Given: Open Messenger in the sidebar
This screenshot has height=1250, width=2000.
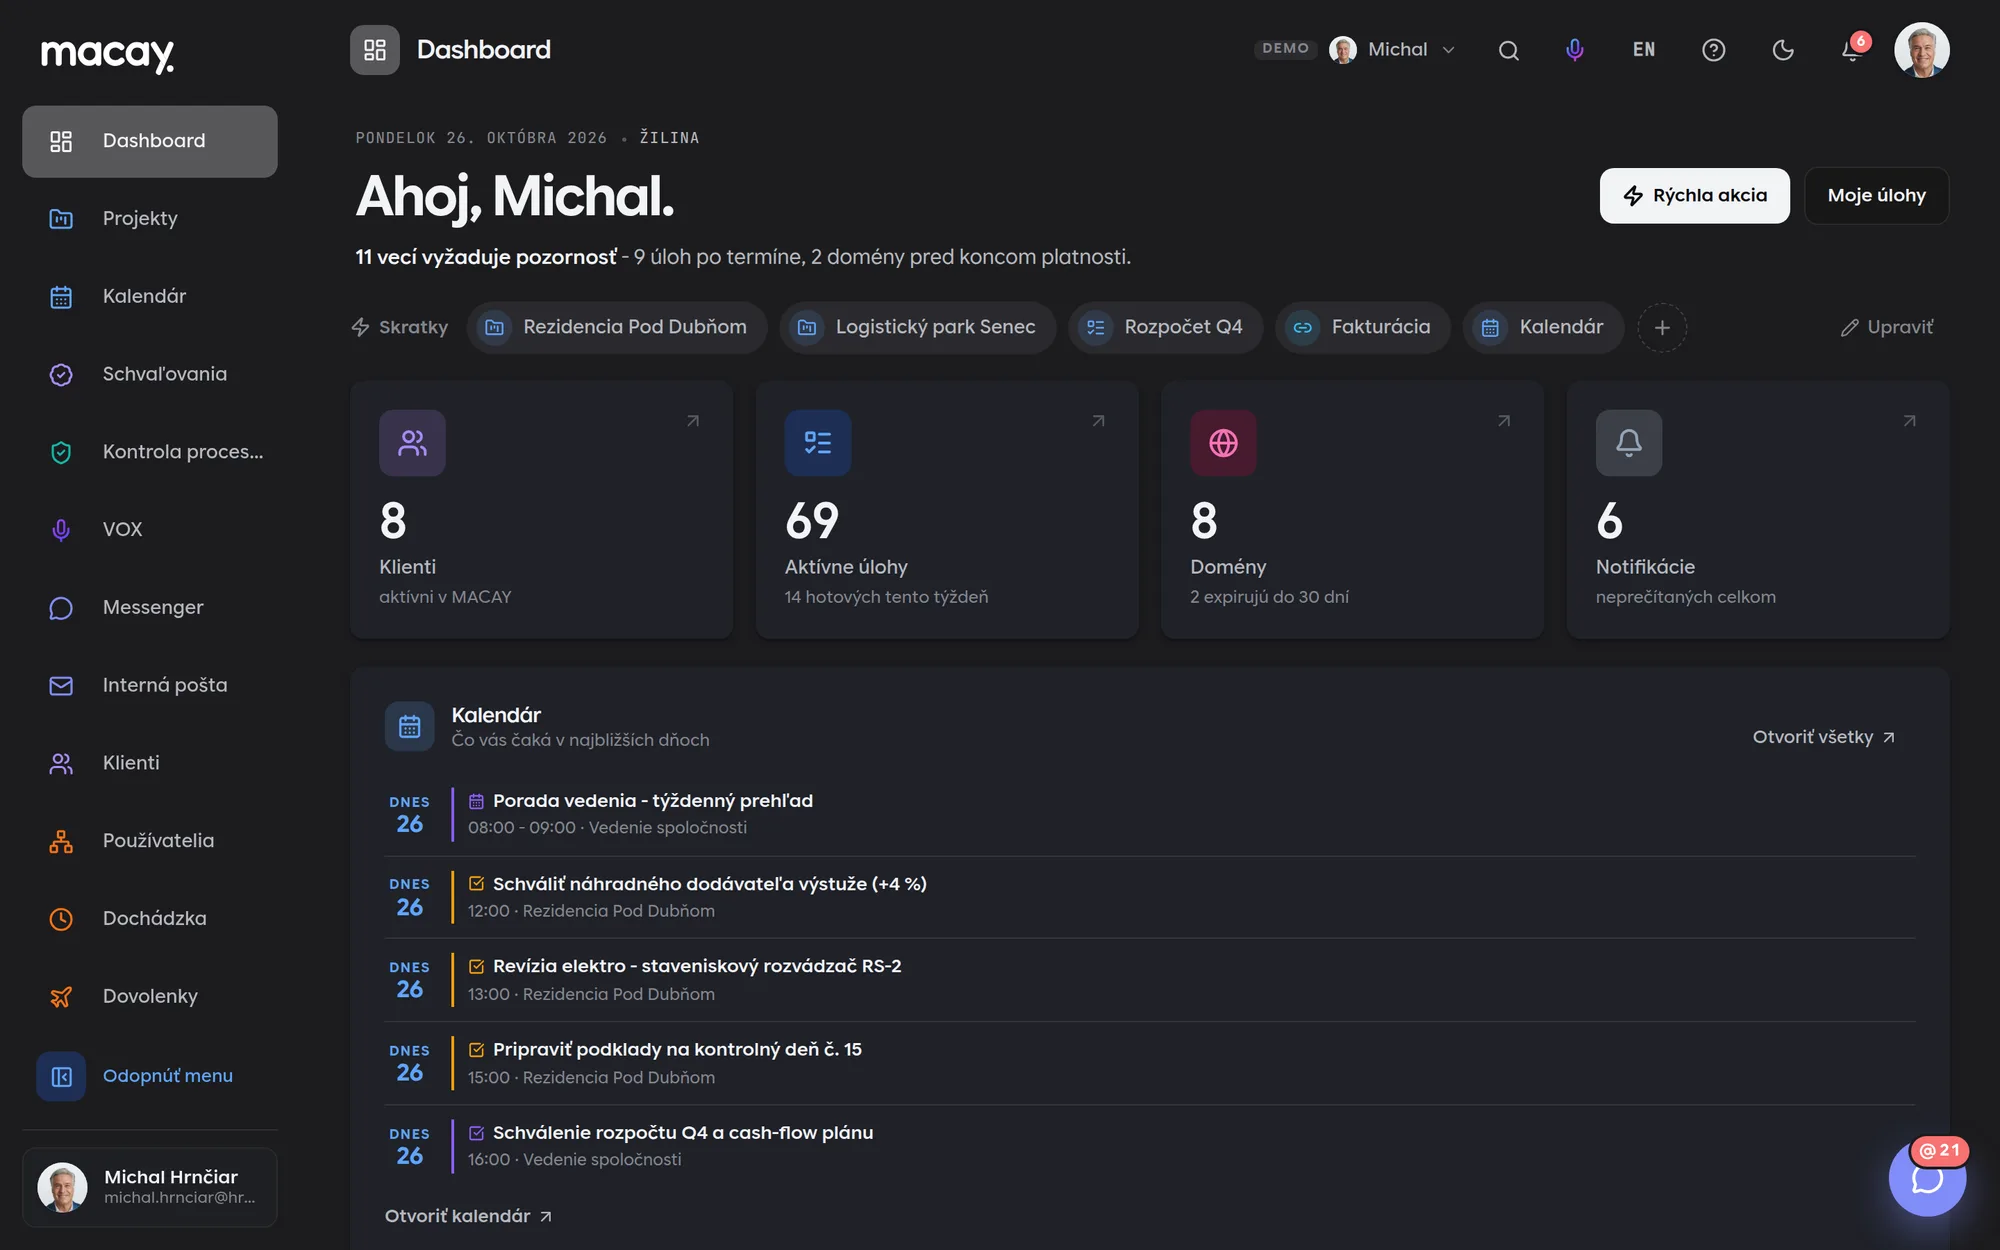Looking at the screenshot, I should tap(150, 608).
